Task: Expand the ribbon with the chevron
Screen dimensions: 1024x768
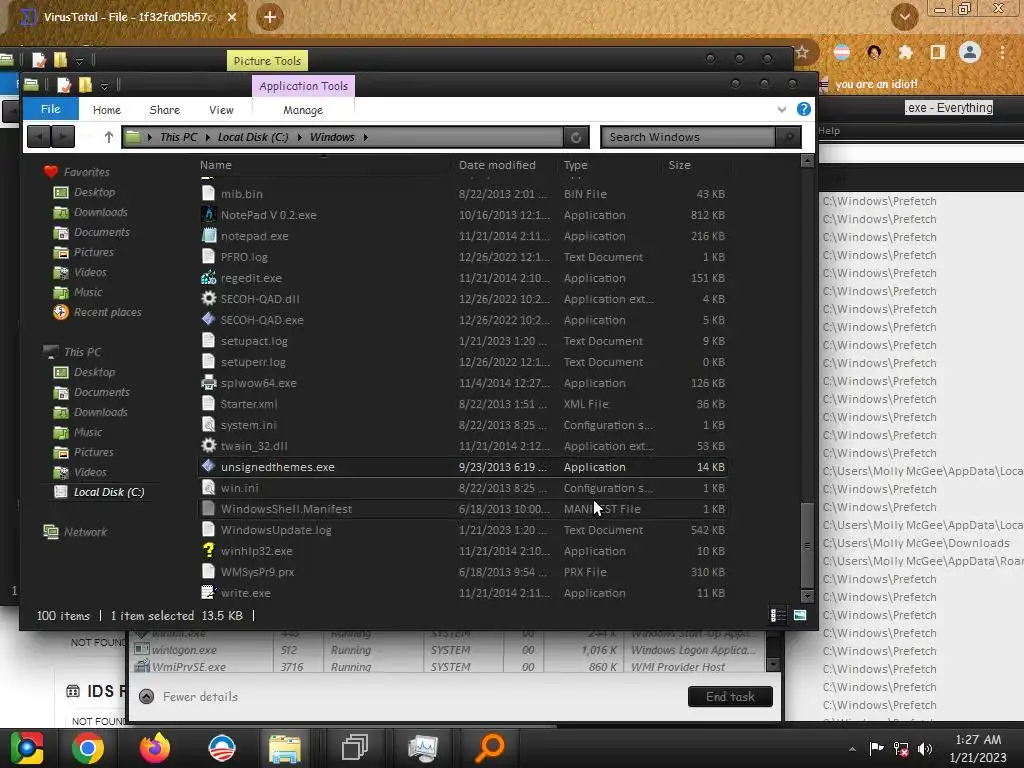Action: (x=782, y=109)
